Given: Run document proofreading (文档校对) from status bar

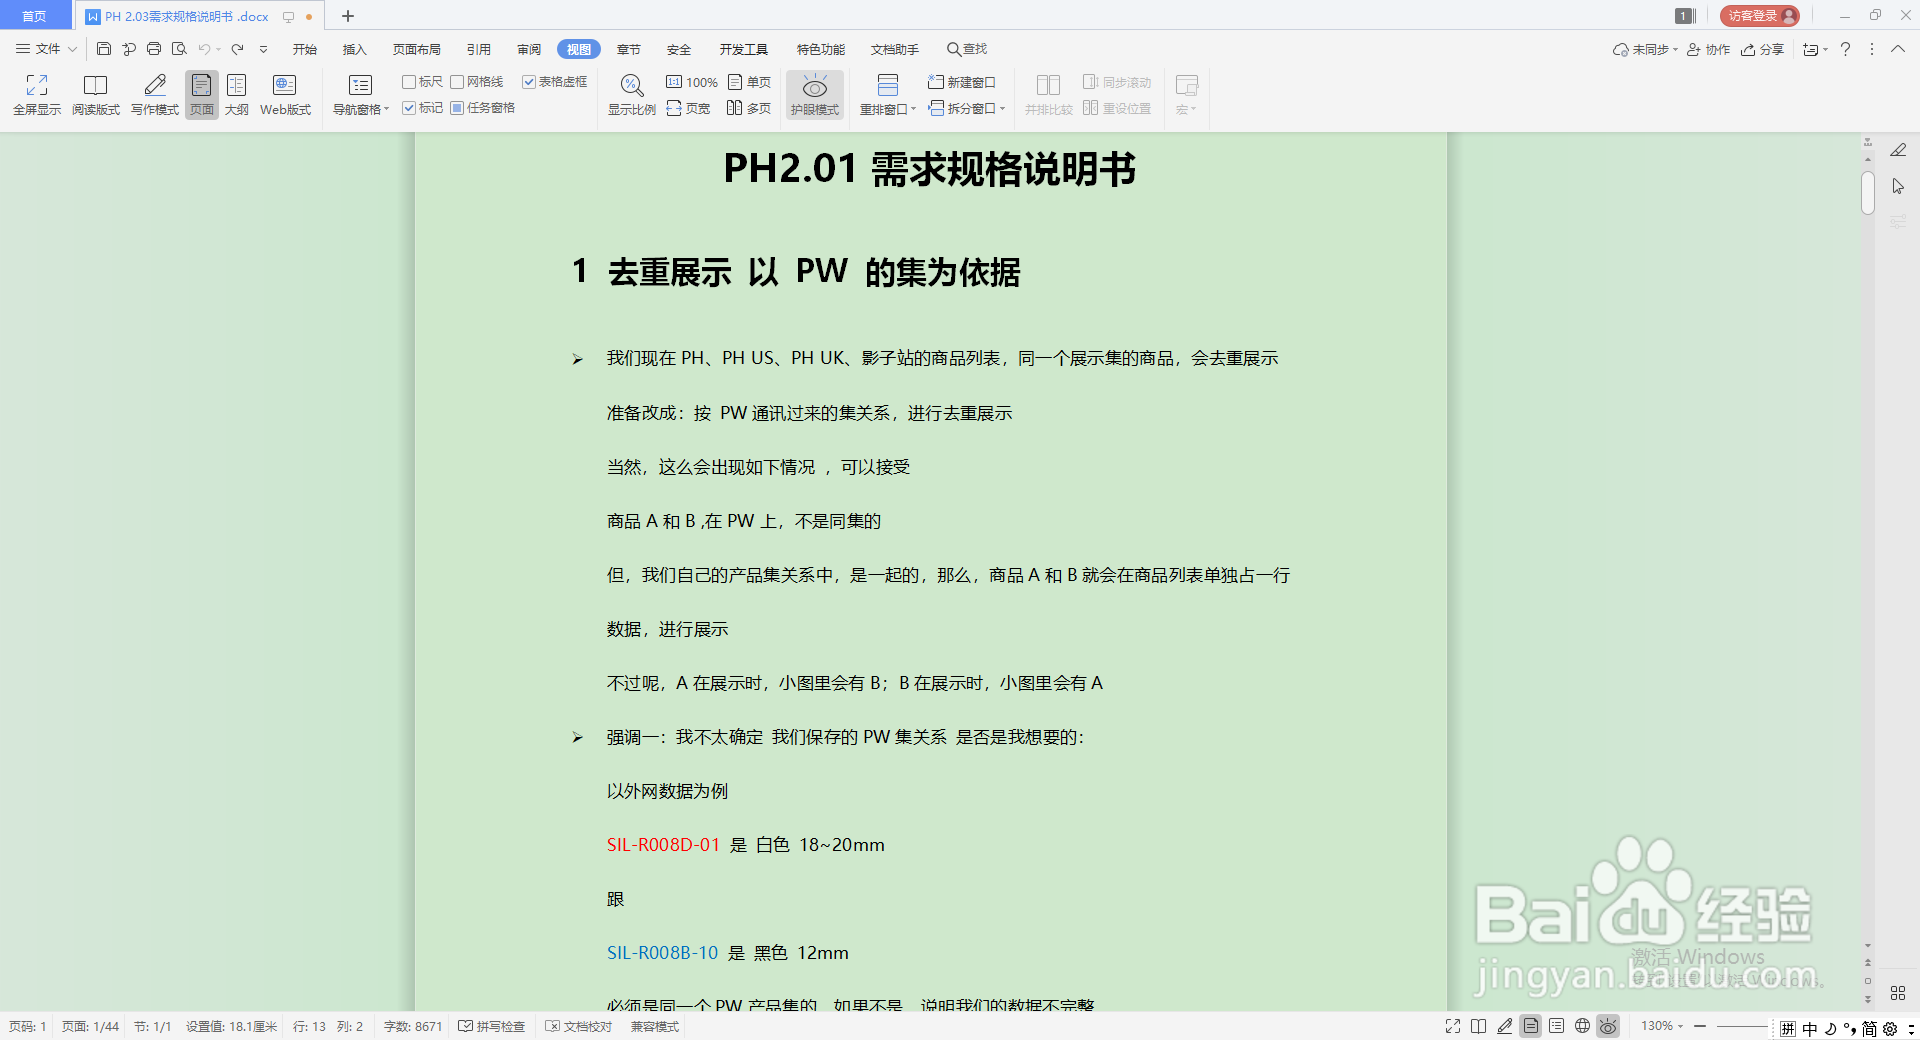Looking at the screenshot, I should point(579,1026).
